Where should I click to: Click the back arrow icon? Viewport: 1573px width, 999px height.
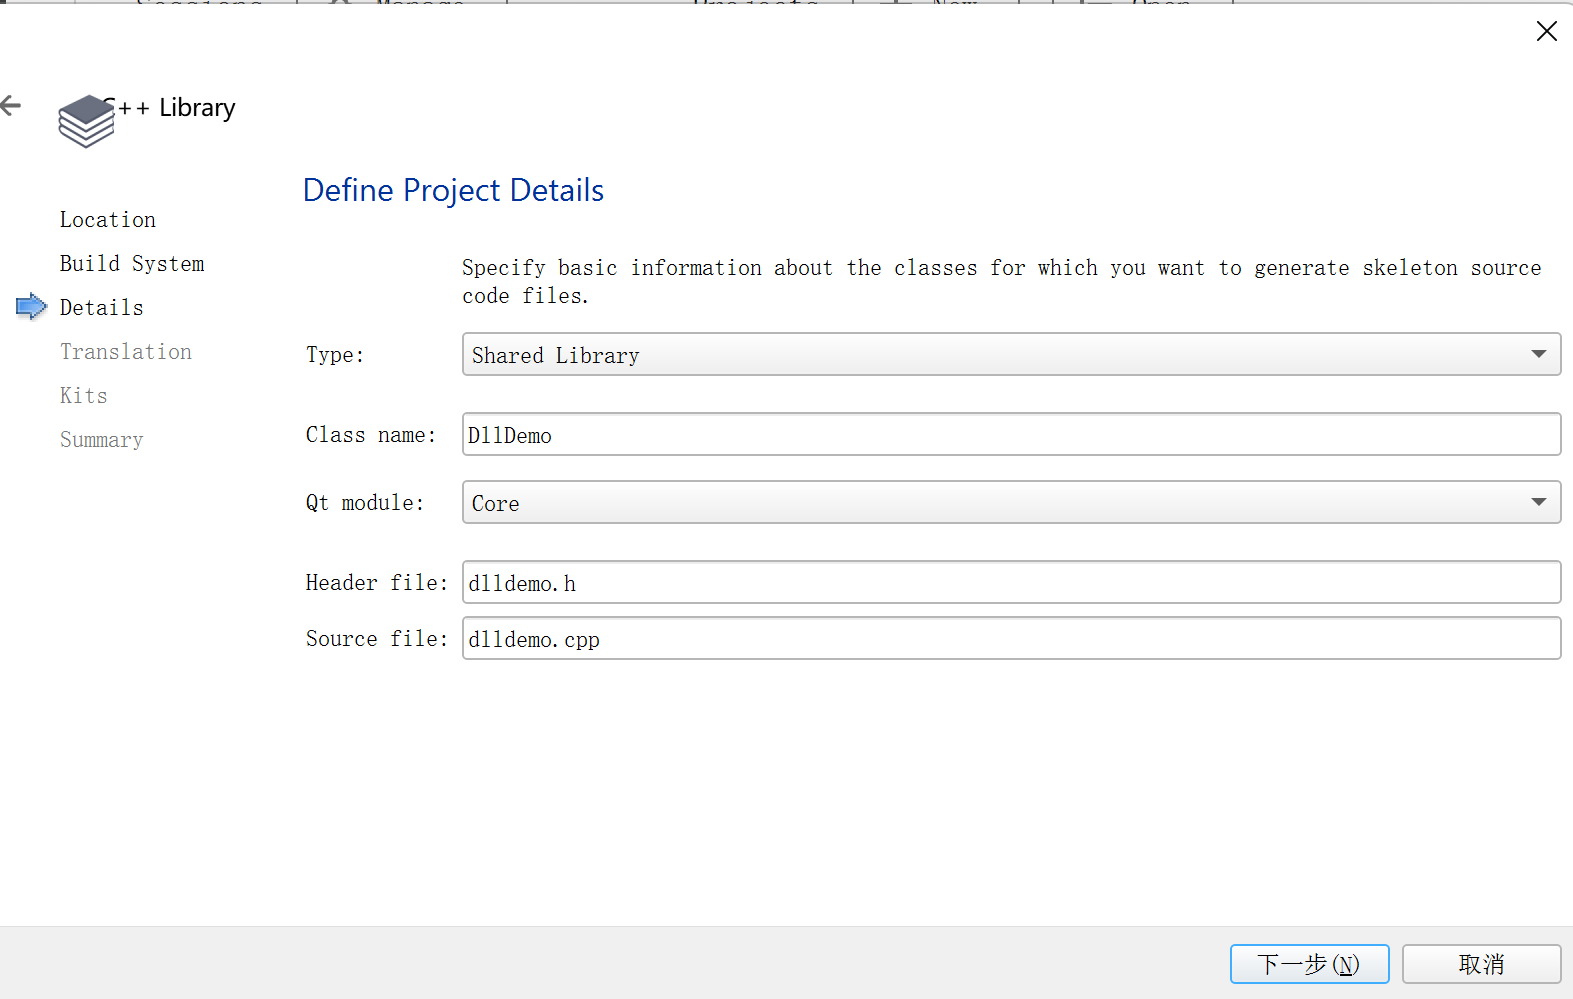[x=11, y=105]
